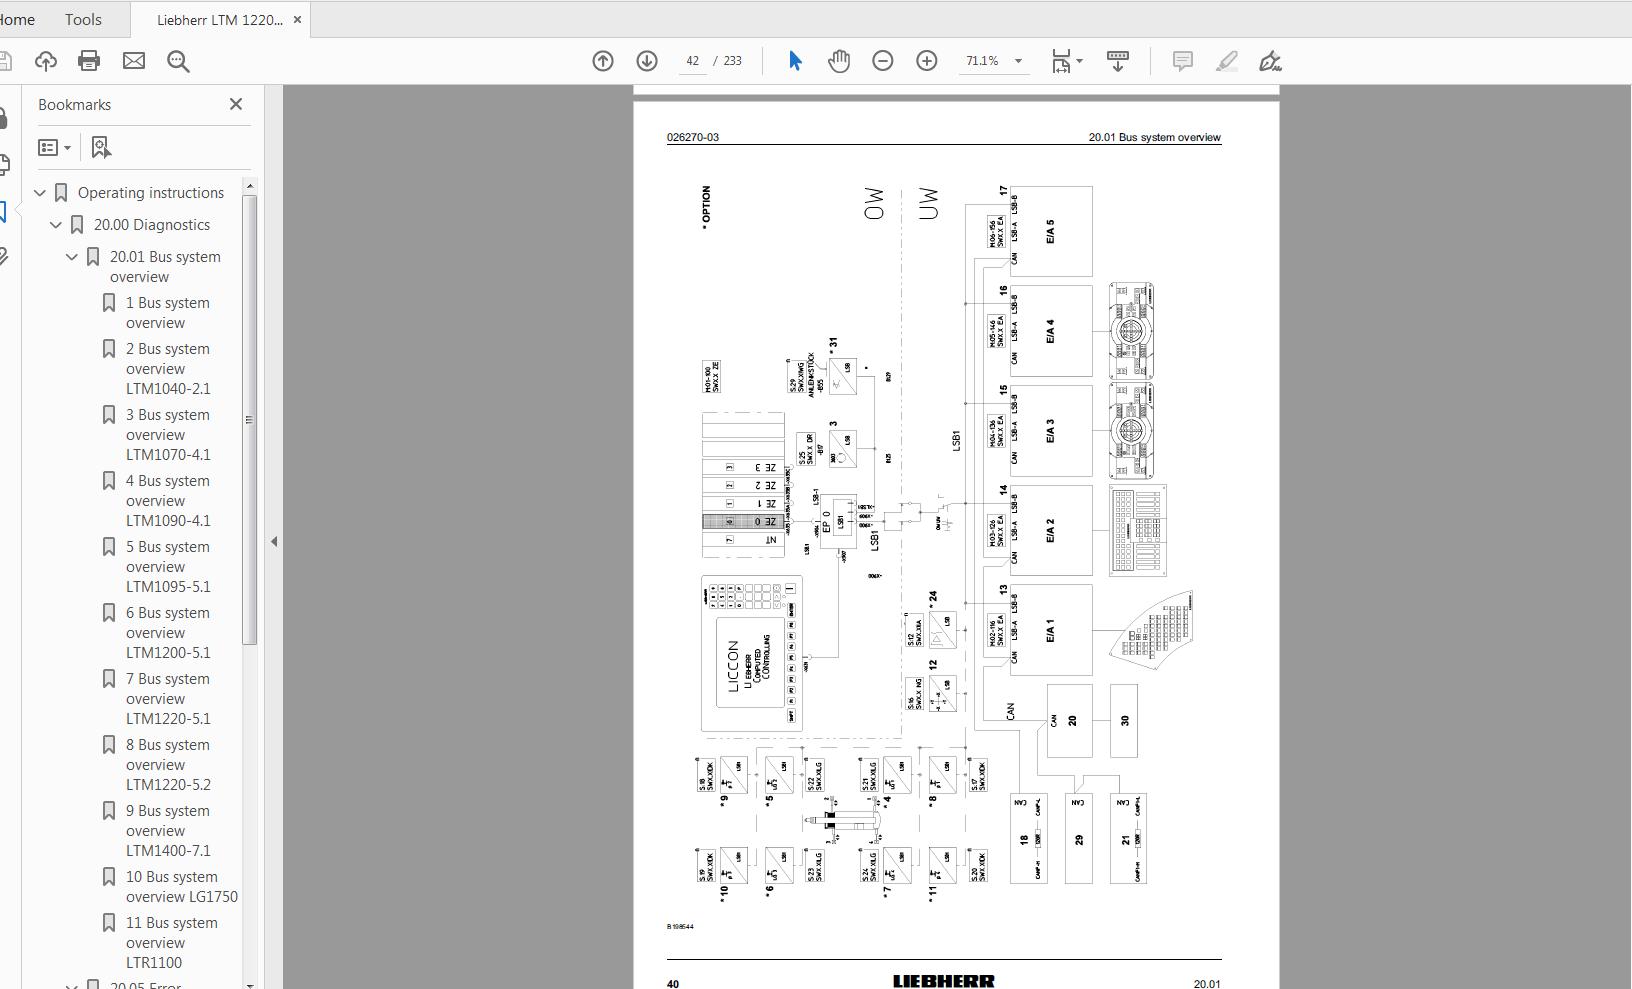
Task: Click the total pages 233 label
Action: coord(732,61)
